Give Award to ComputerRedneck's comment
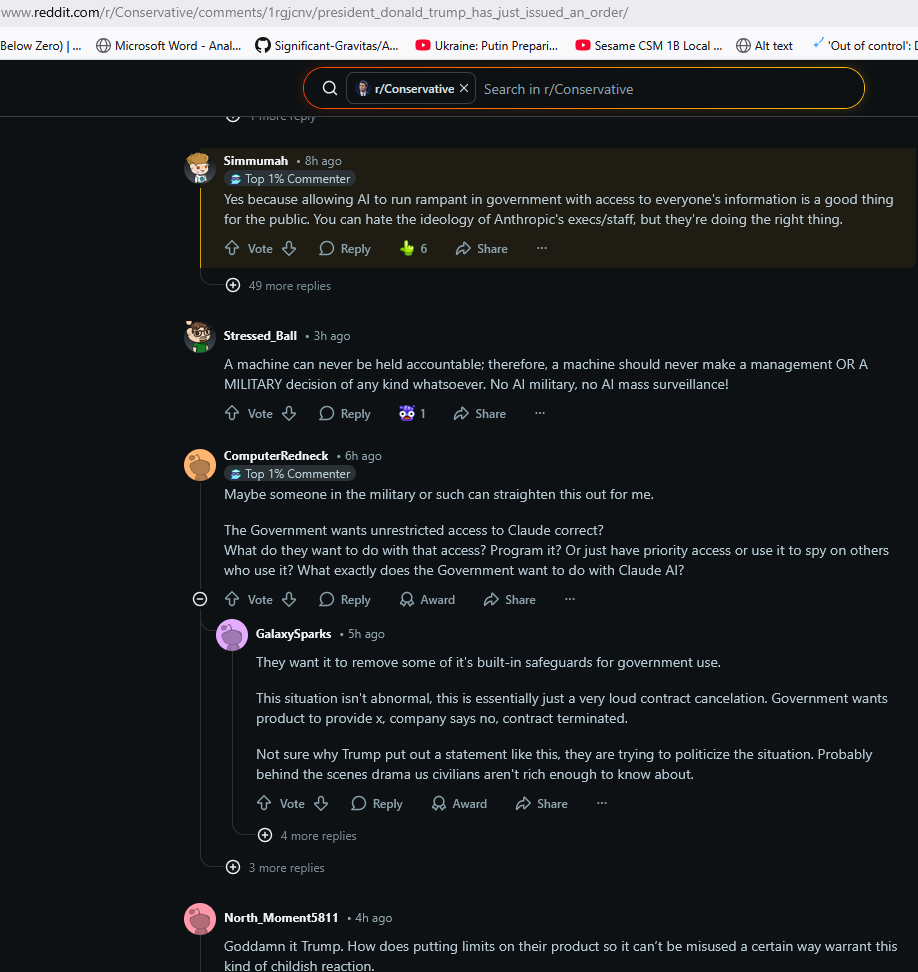Screen dimensions: 918x972 coord(427,600)
